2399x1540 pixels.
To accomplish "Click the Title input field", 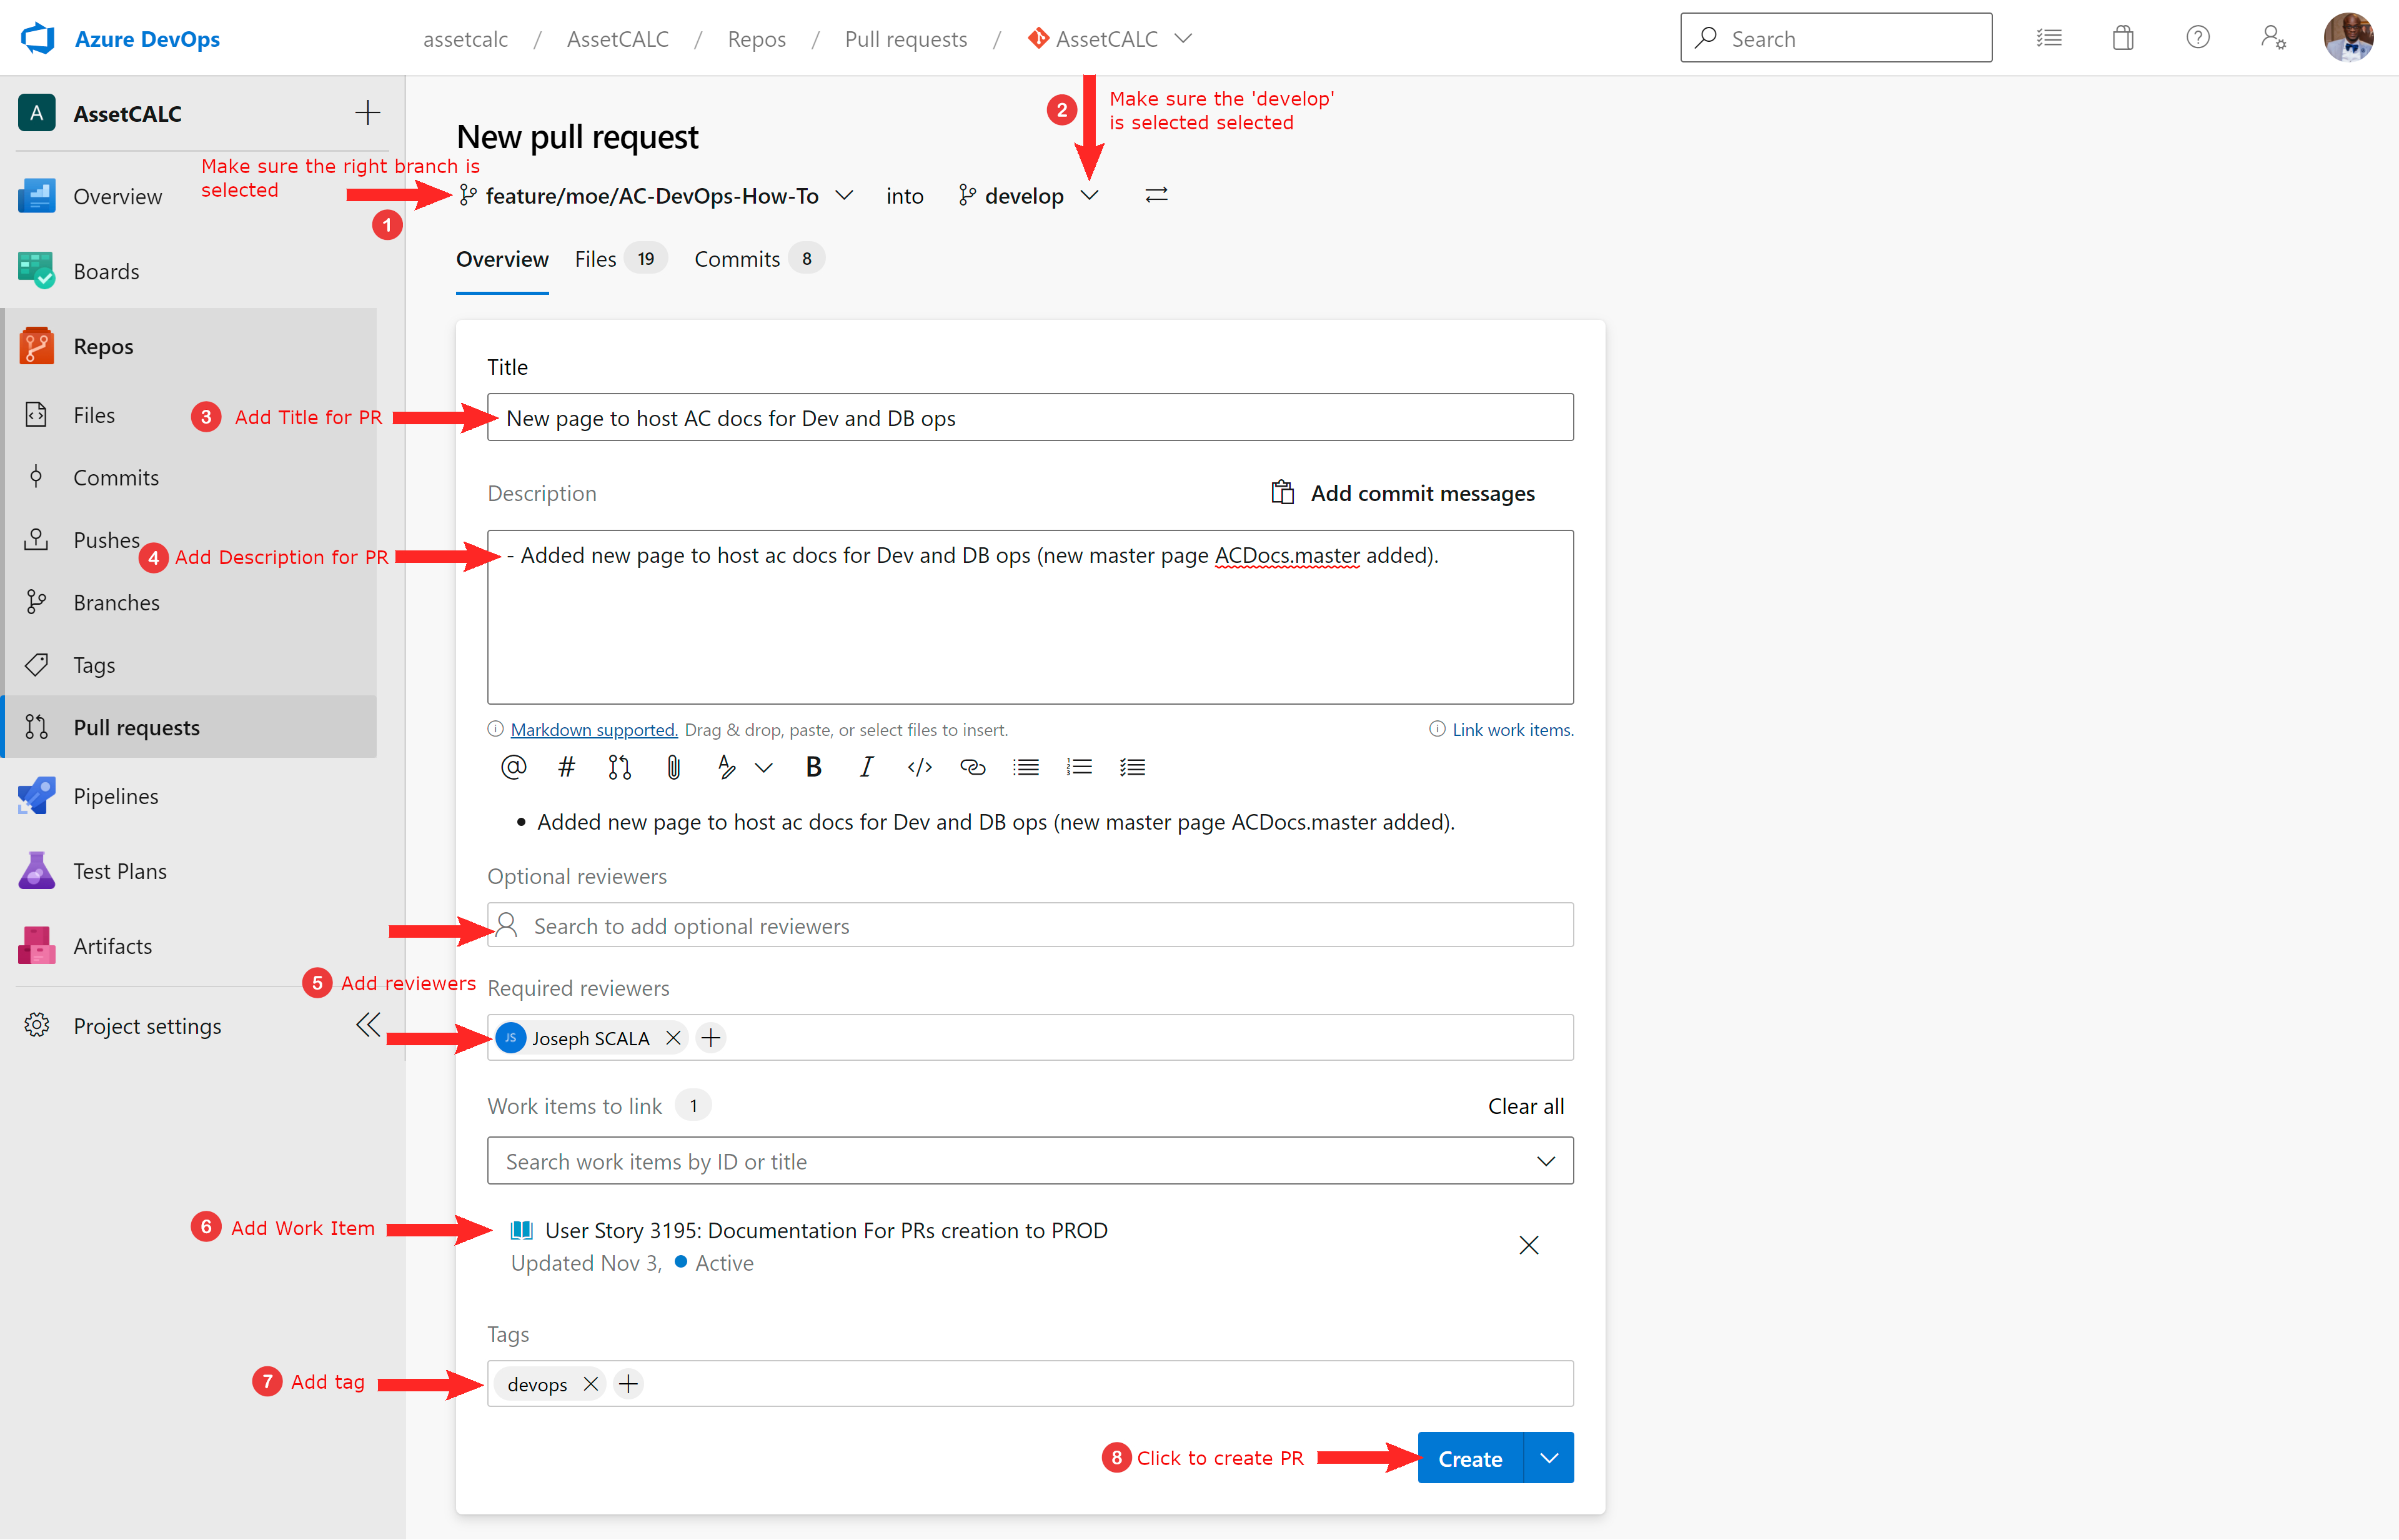I will coord(1030,417).
